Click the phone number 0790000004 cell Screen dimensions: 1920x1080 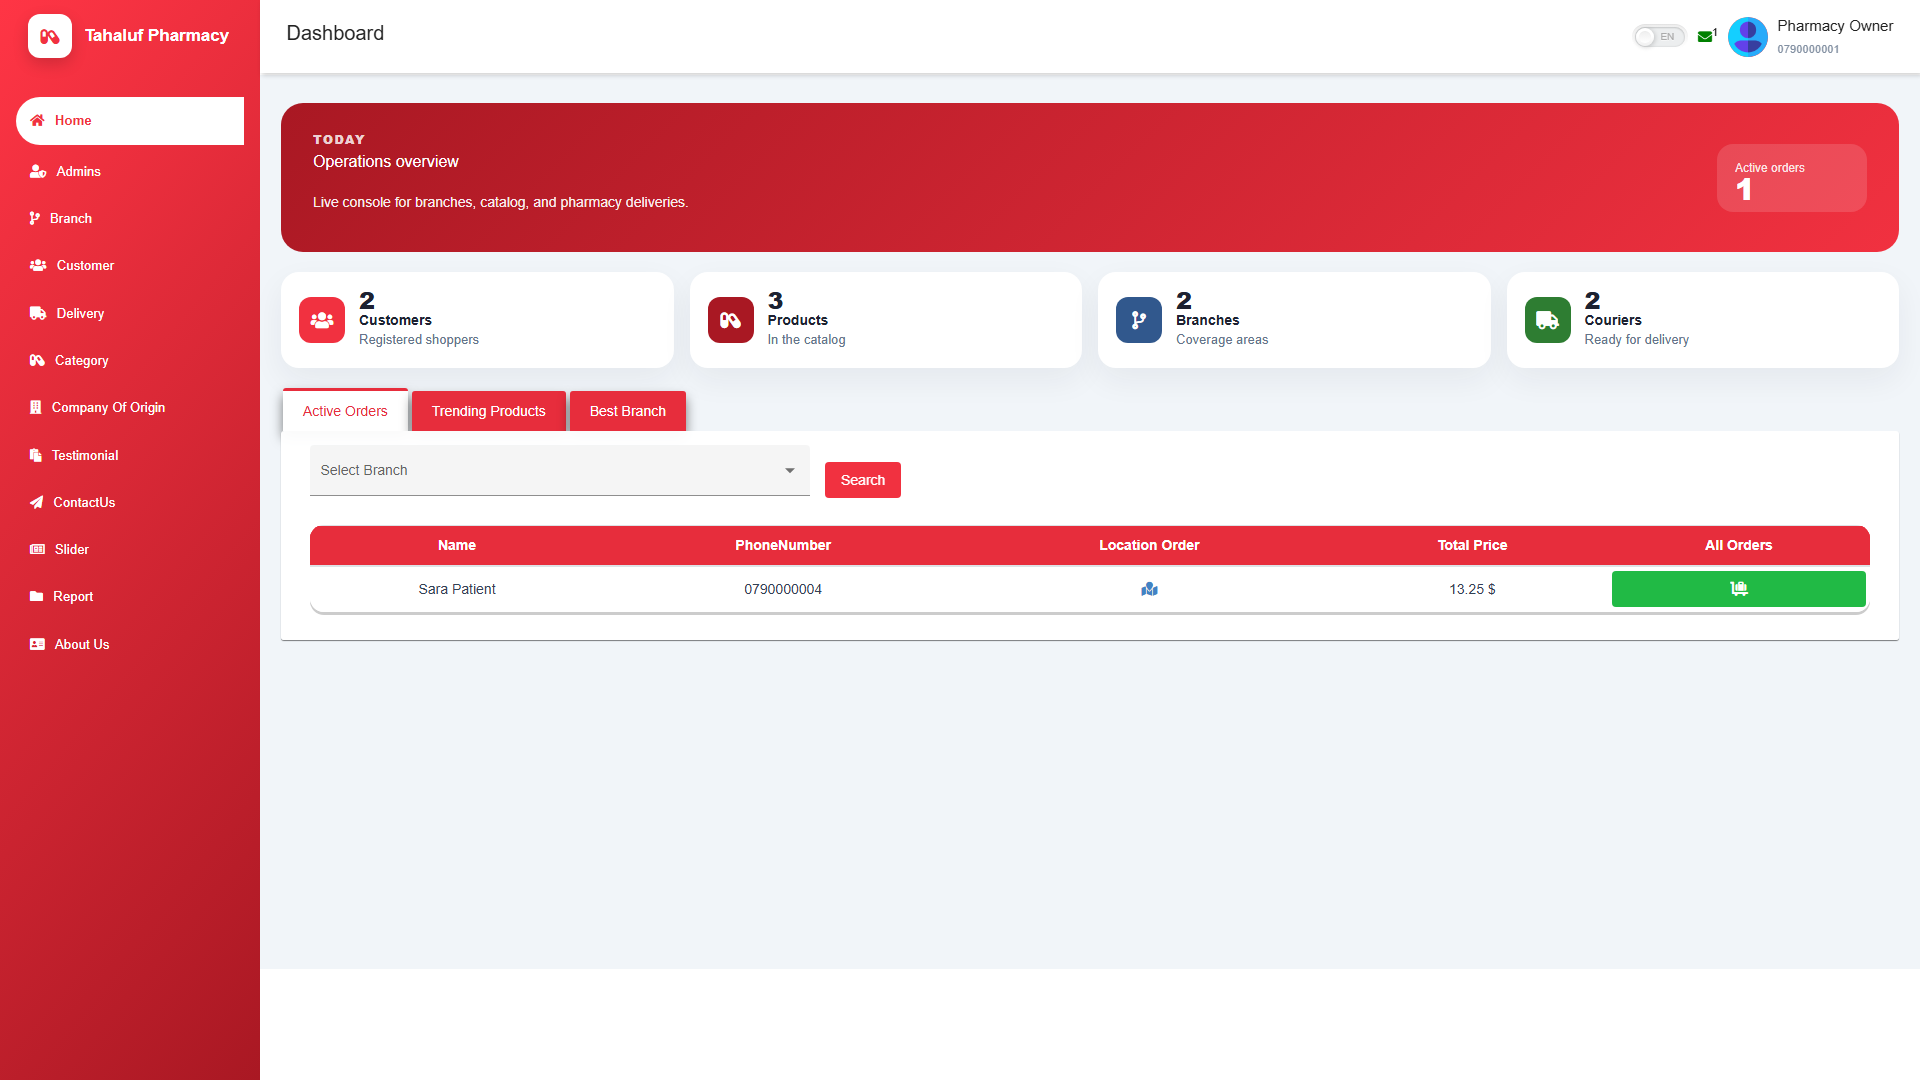click(x=783, y=589)
